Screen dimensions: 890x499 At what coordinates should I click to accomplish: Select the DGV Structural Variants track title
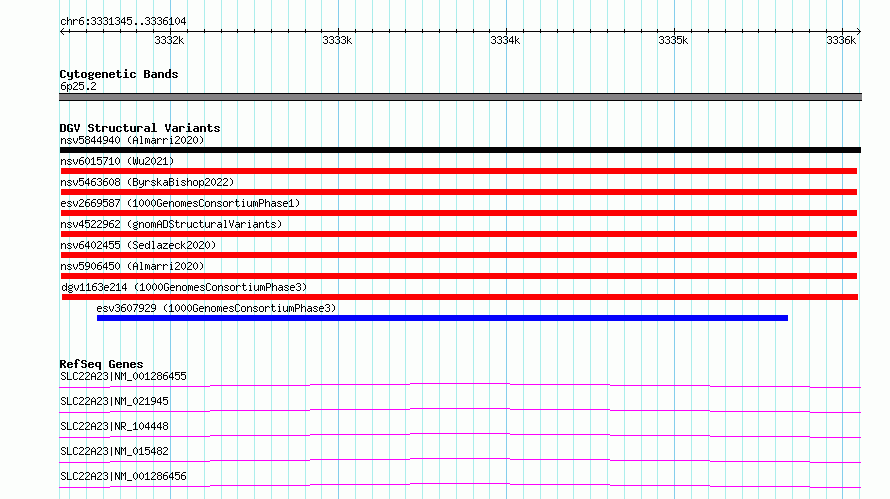pos(140,128)
